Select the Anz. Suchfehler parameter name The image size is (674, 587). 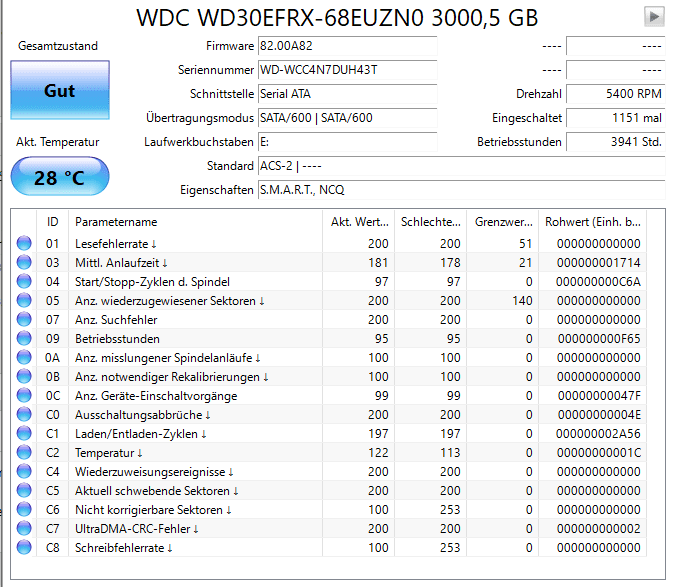[x=116, y=320]
